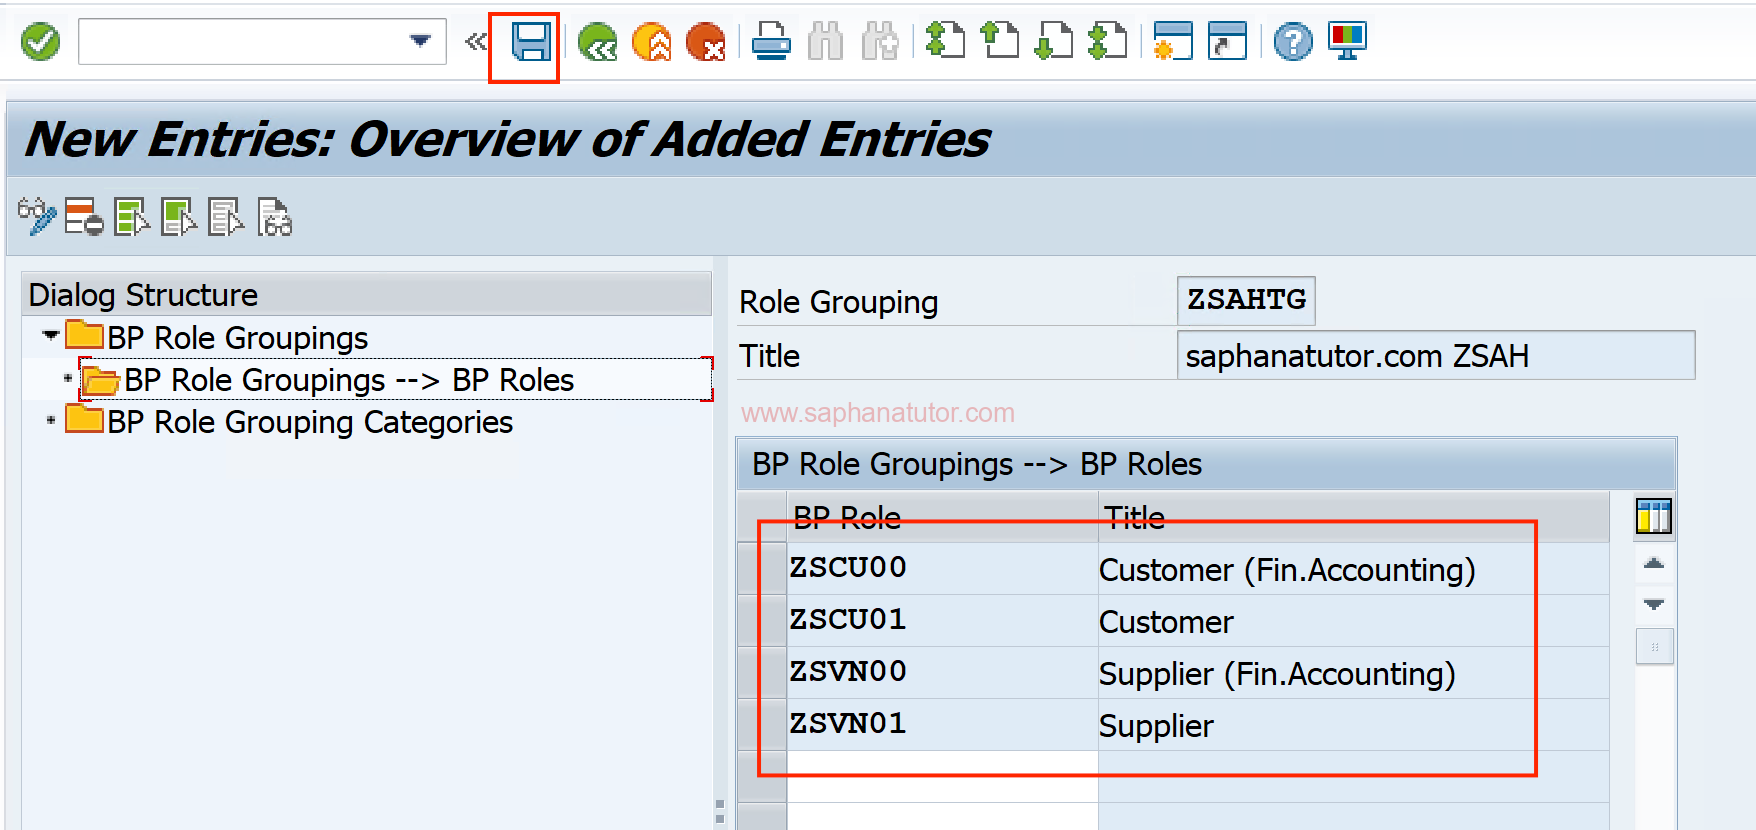The height and width of the screenshot is (830, 1756).
Task: Click the Previous Page icon
Action: (999, 41)
